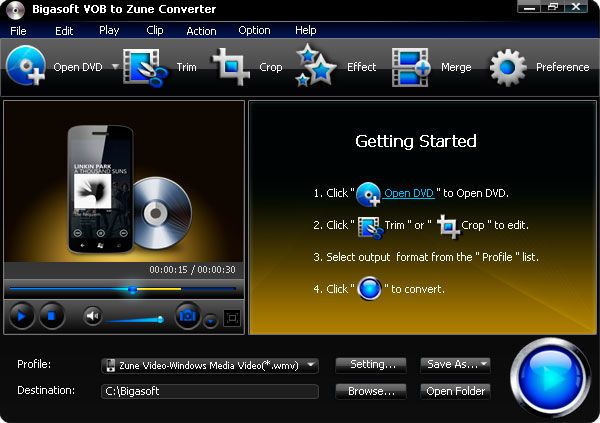
Task: Expand the Open DVD dropdown arrow
Action: click(x=115, y=67)
